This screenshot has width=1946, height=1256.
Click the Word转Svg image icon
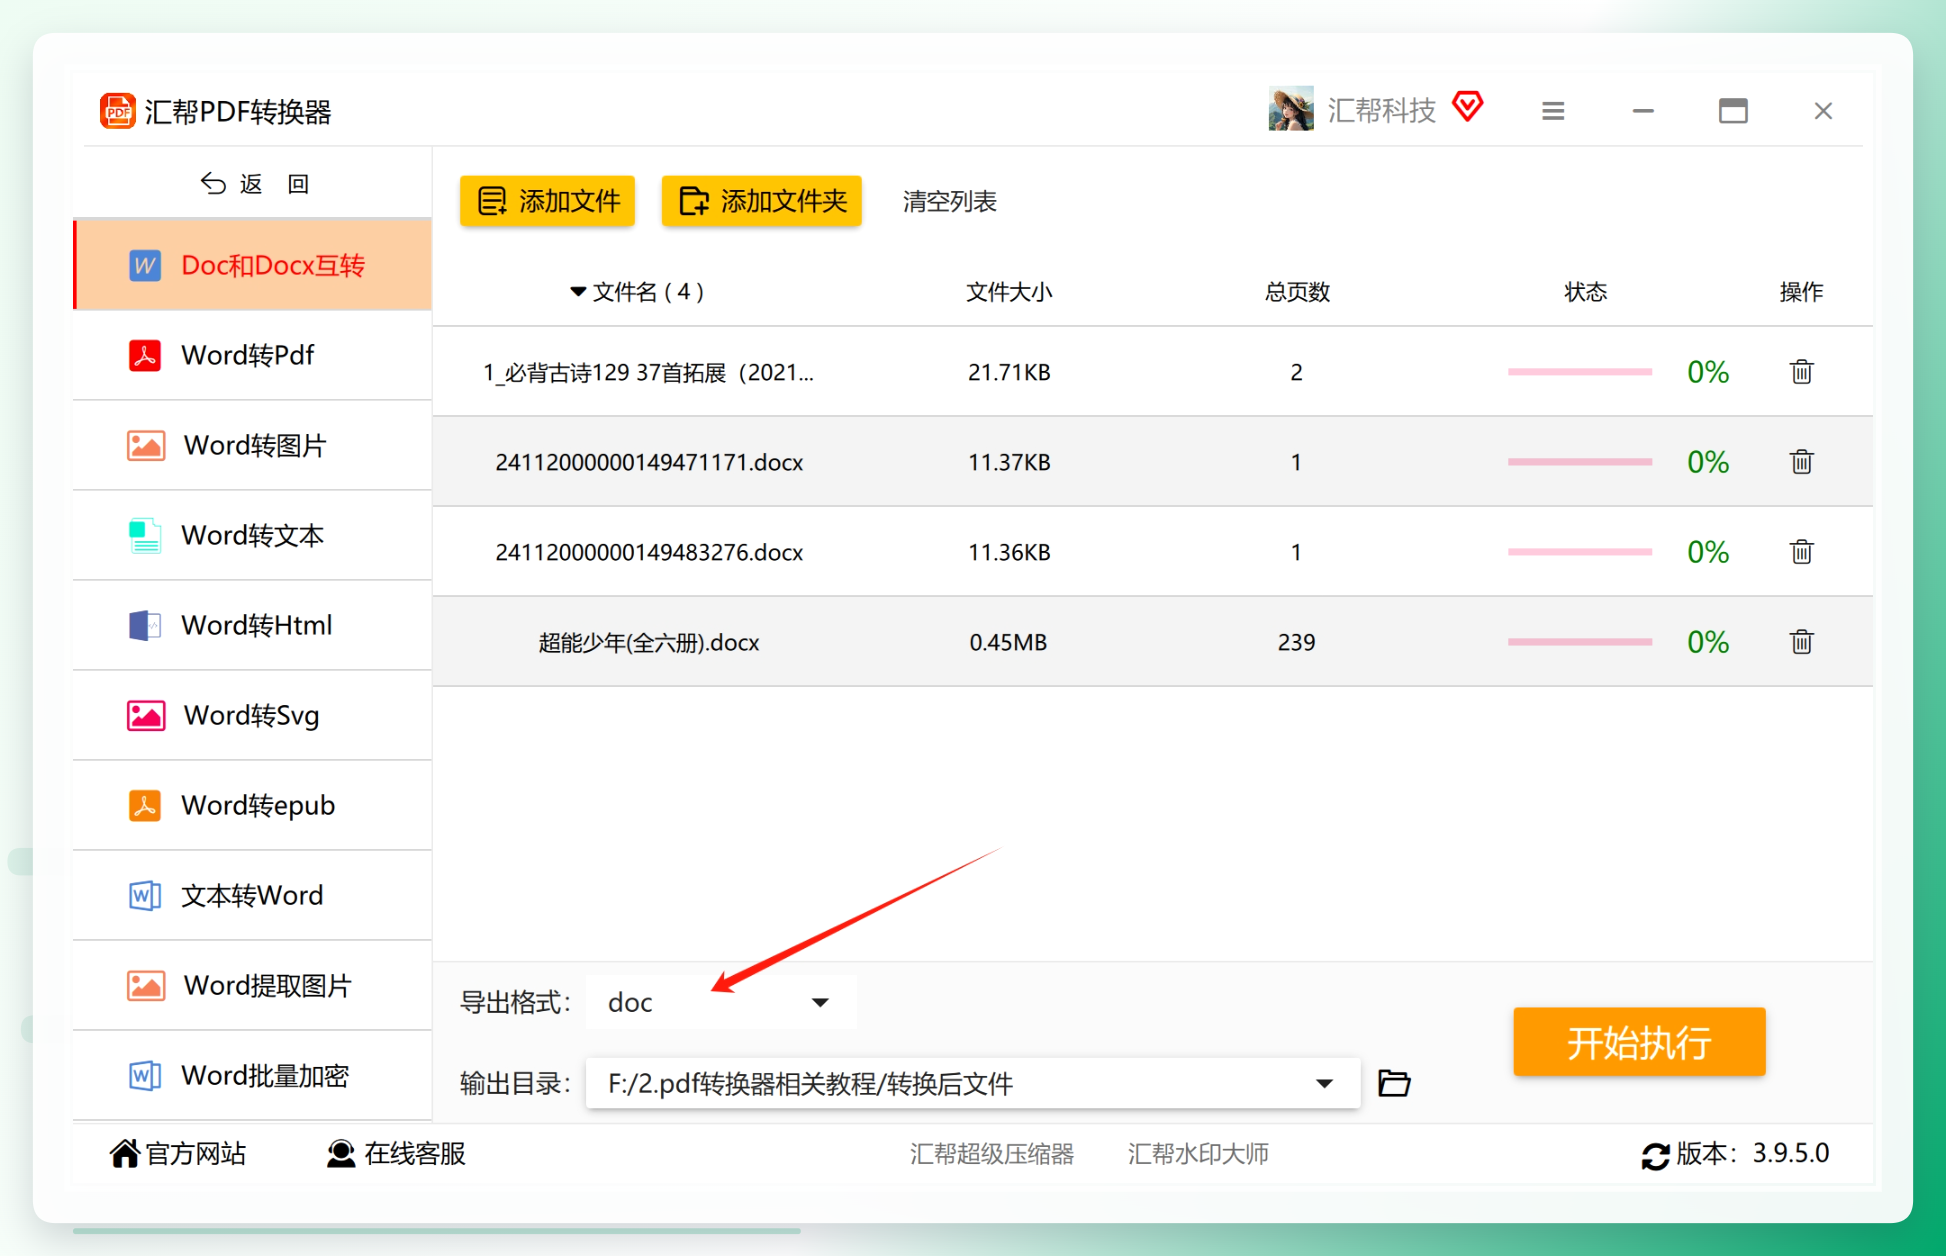pos(146,715)
